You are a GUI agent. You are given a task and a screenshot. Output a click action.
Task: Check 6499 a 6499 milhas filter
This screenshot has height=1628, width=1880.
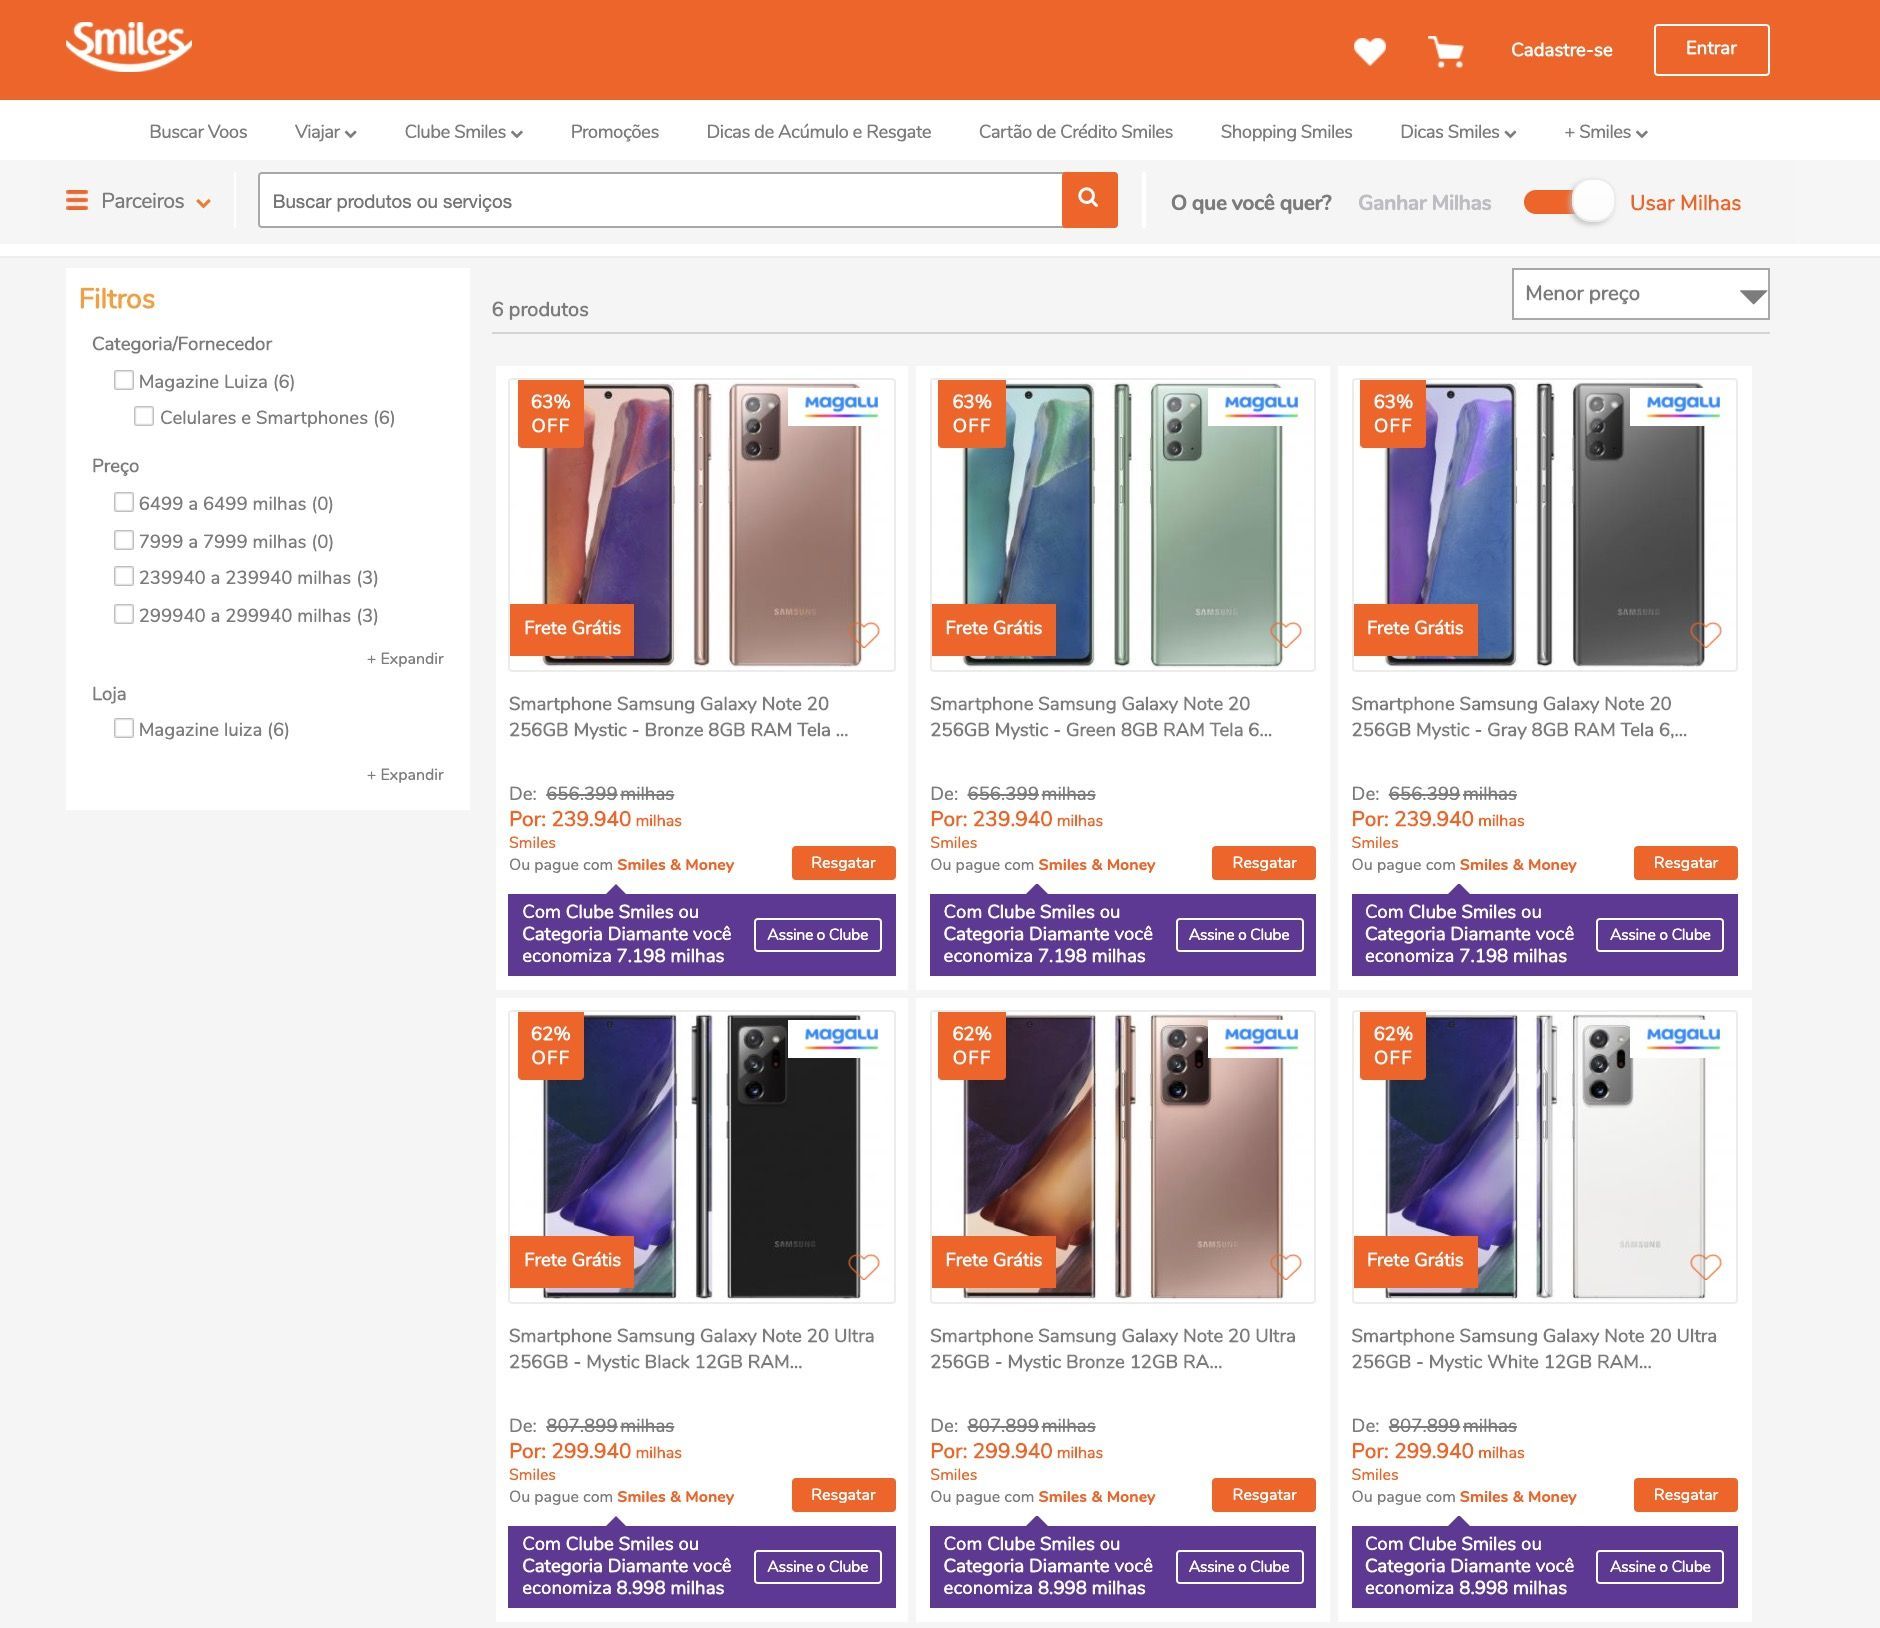(x=124, y=502)
